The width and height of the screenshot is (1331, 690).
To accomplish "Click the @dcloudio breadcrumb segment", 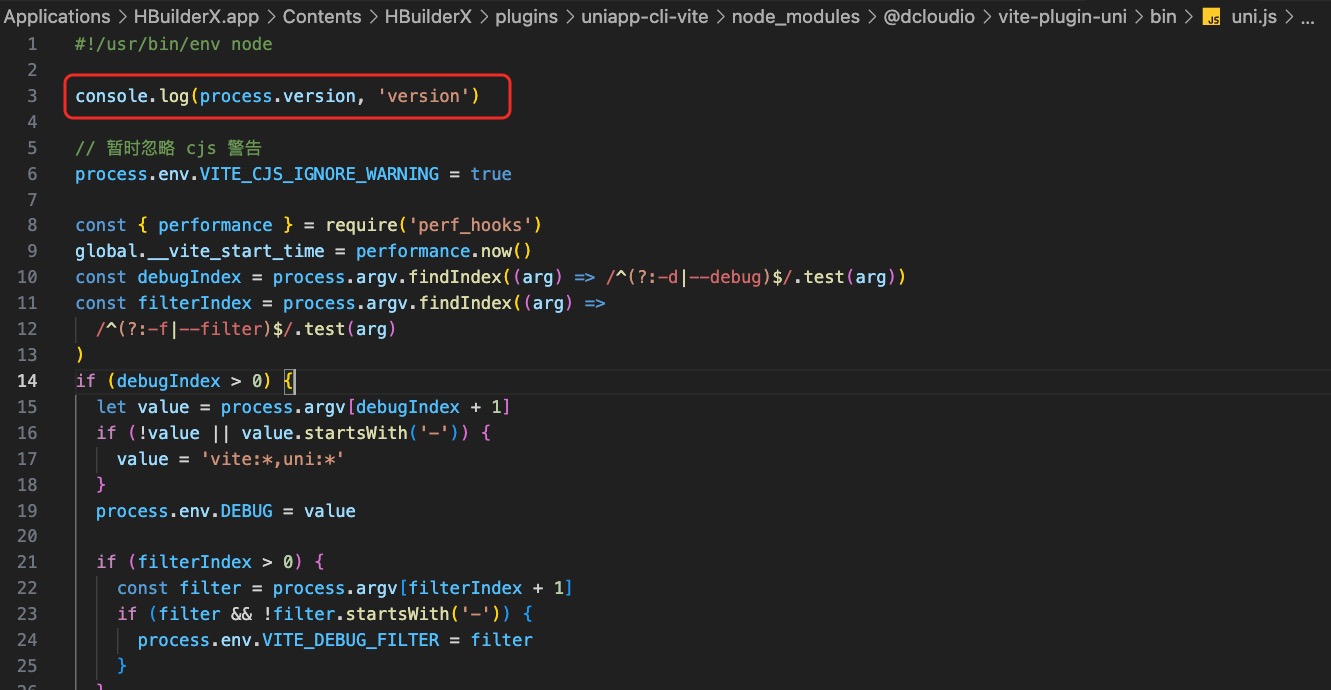I will [x=929, y=17].
